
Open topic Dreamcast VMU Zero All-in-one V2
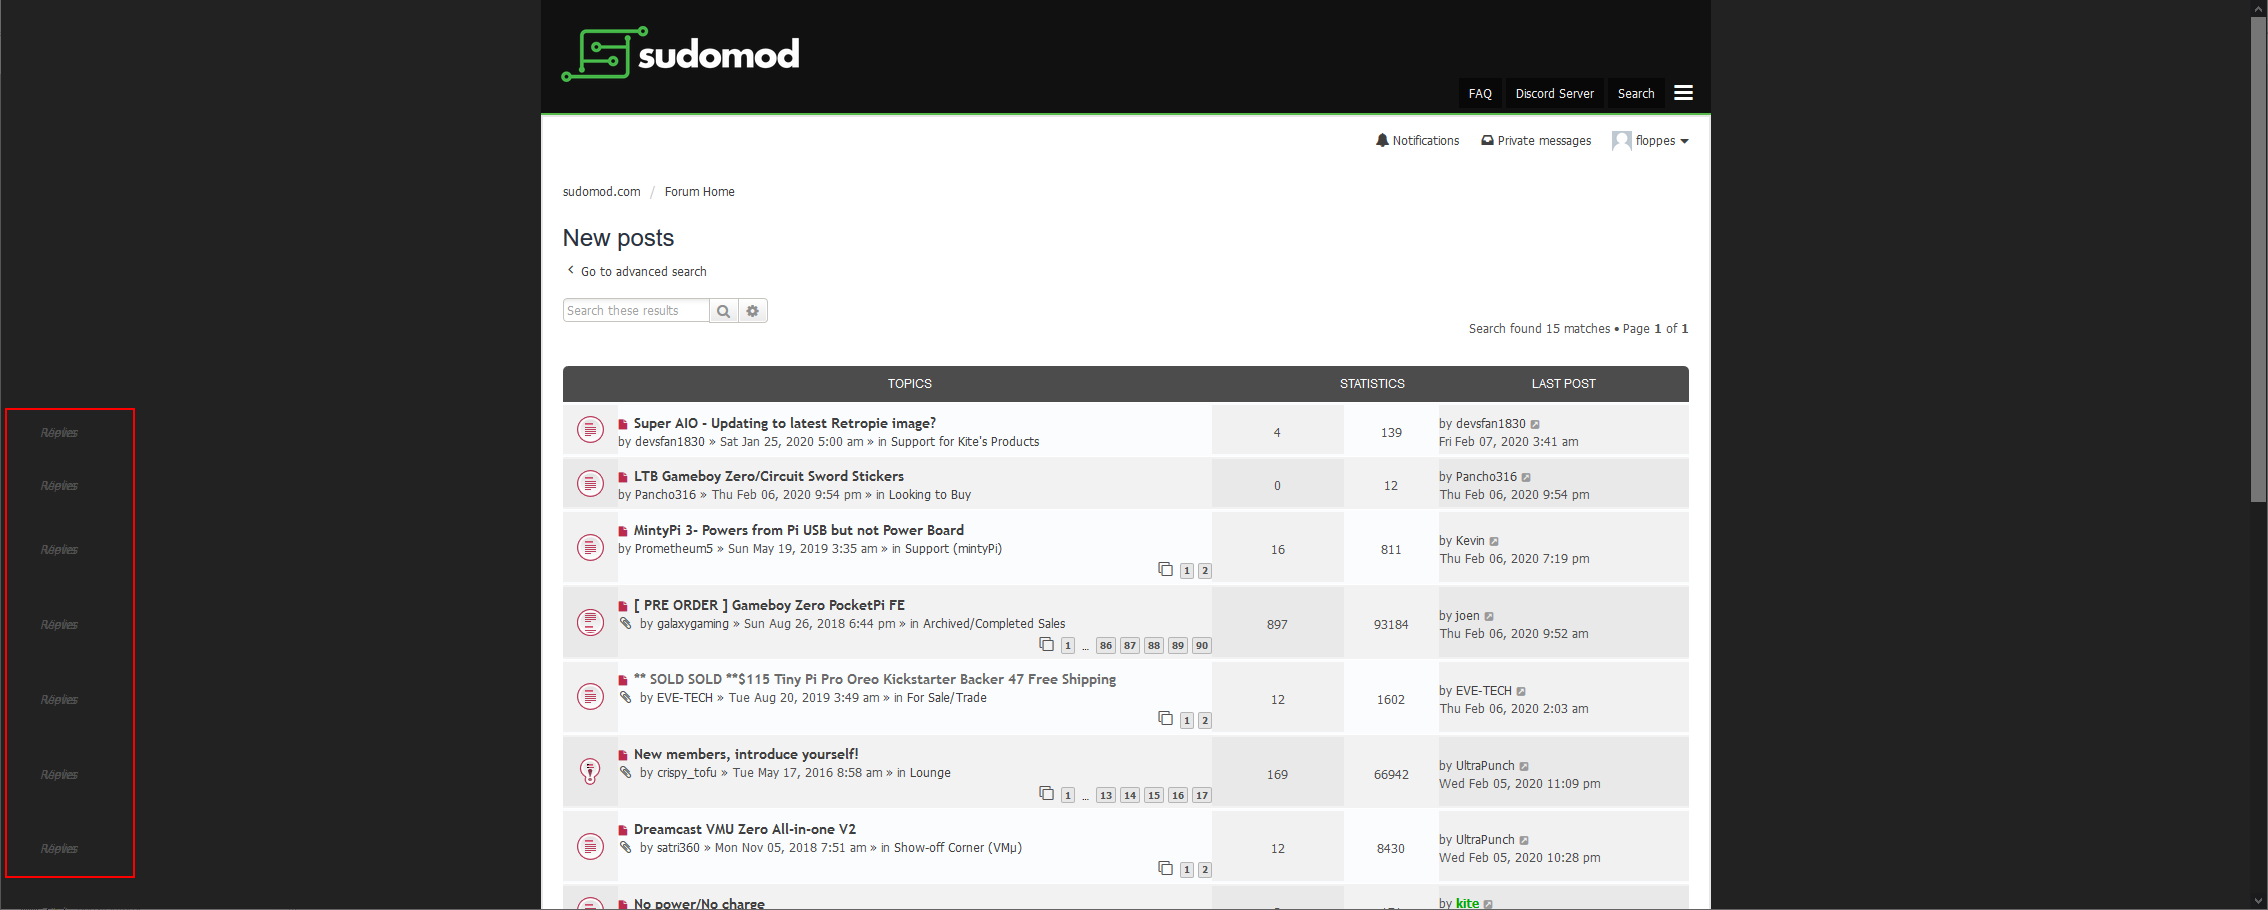pyautogui.click(x=745, y=829)
